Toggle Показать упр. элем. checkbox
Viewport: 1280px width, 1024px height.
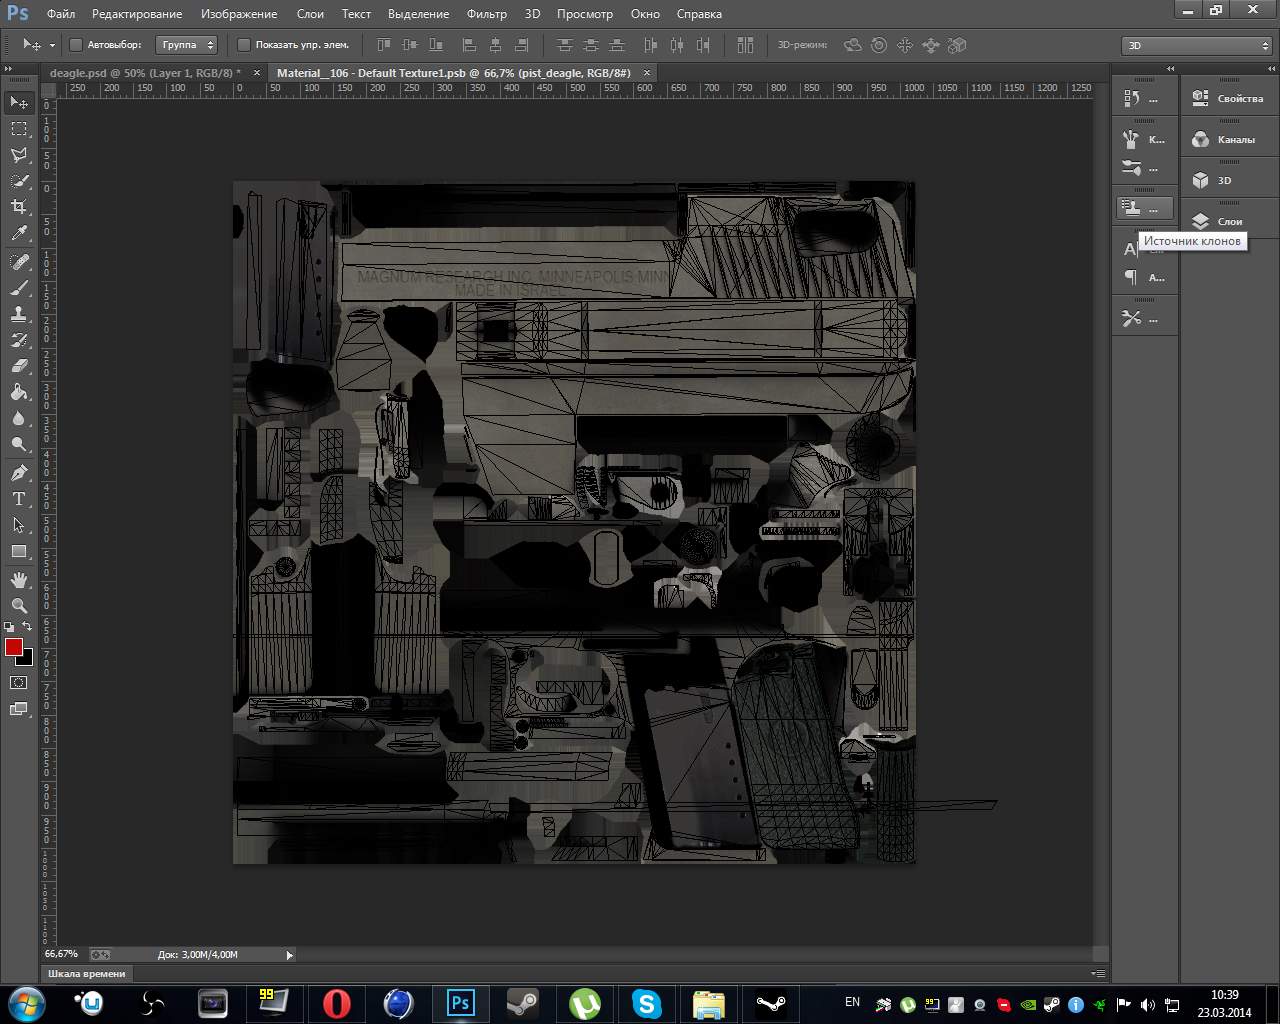click(243, 45)
